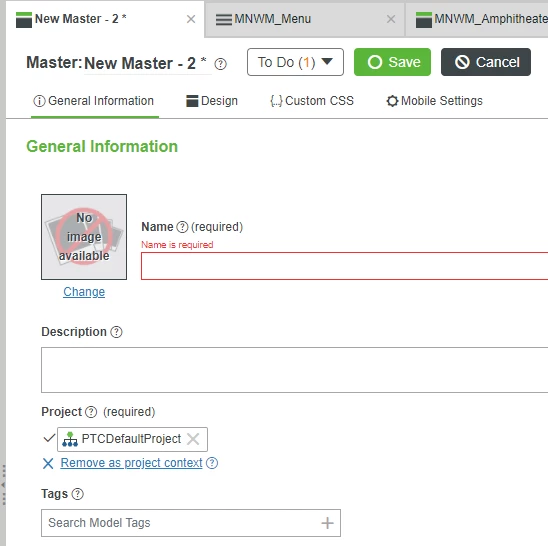548x546 pixels.
Task: Open help icon beside Master title
Action: click(221, 64)
